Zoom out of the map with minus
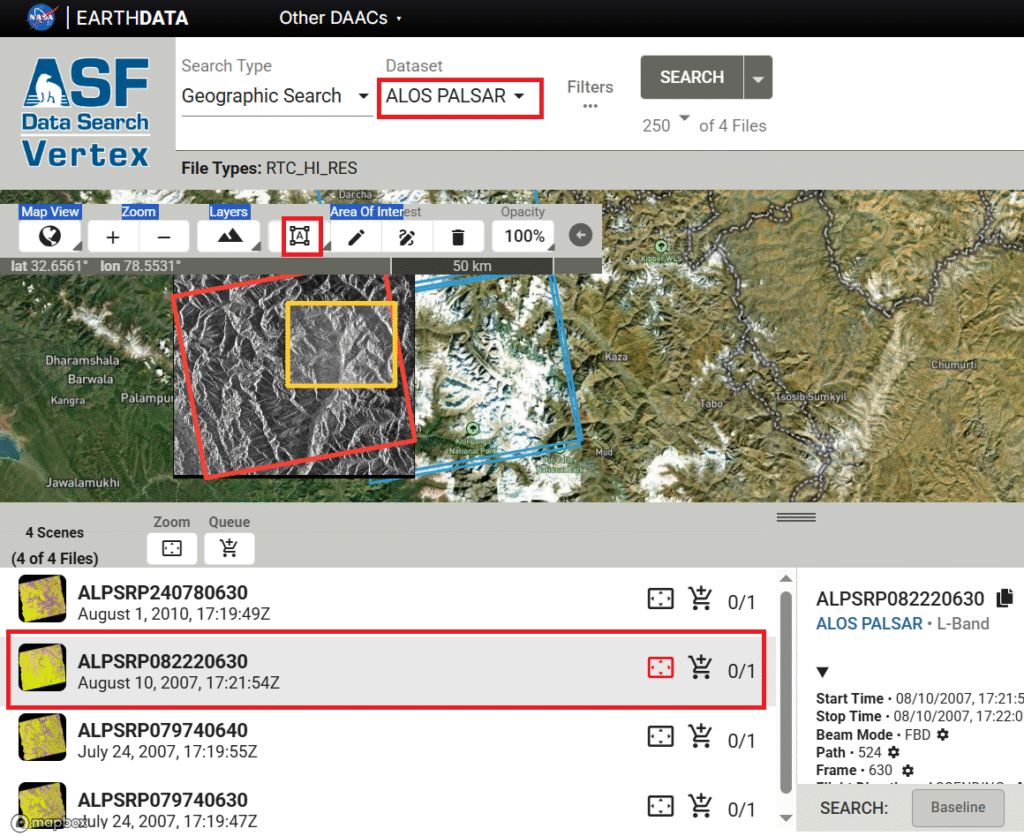Image resolution: width=1024 pixels, height=836 pixels. coord(164,236)
